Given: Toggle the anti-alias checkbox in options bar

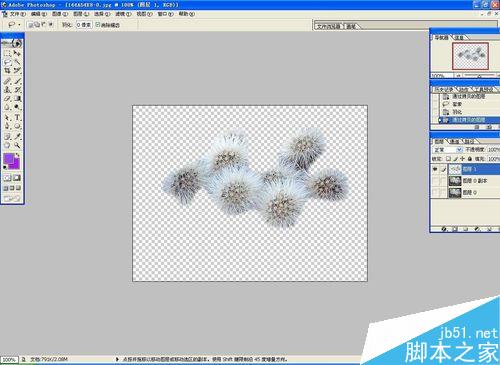Looking at the screenshot, I should coord(98,24).
